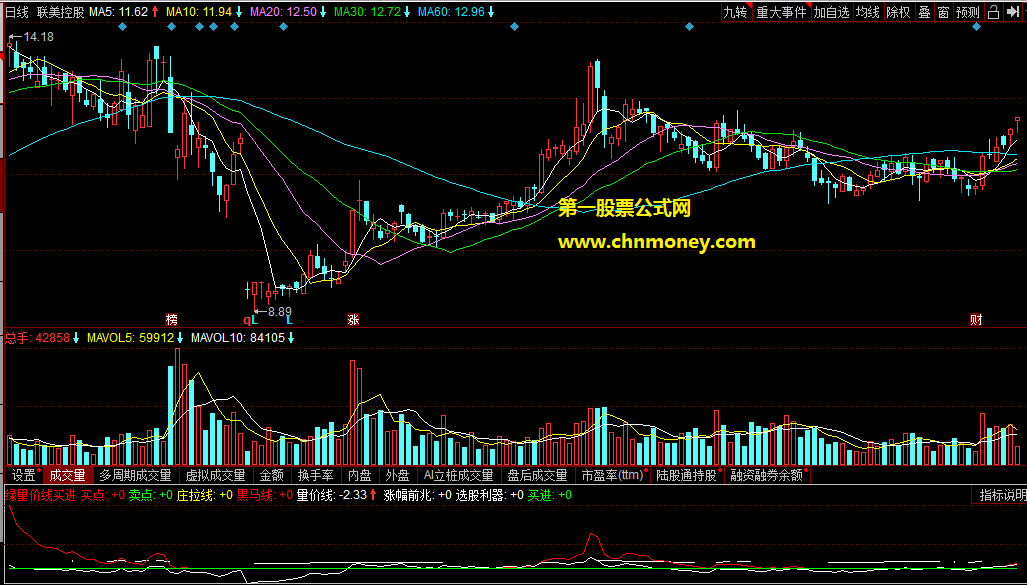Click the 日线 daily period label

pos(17,11)
